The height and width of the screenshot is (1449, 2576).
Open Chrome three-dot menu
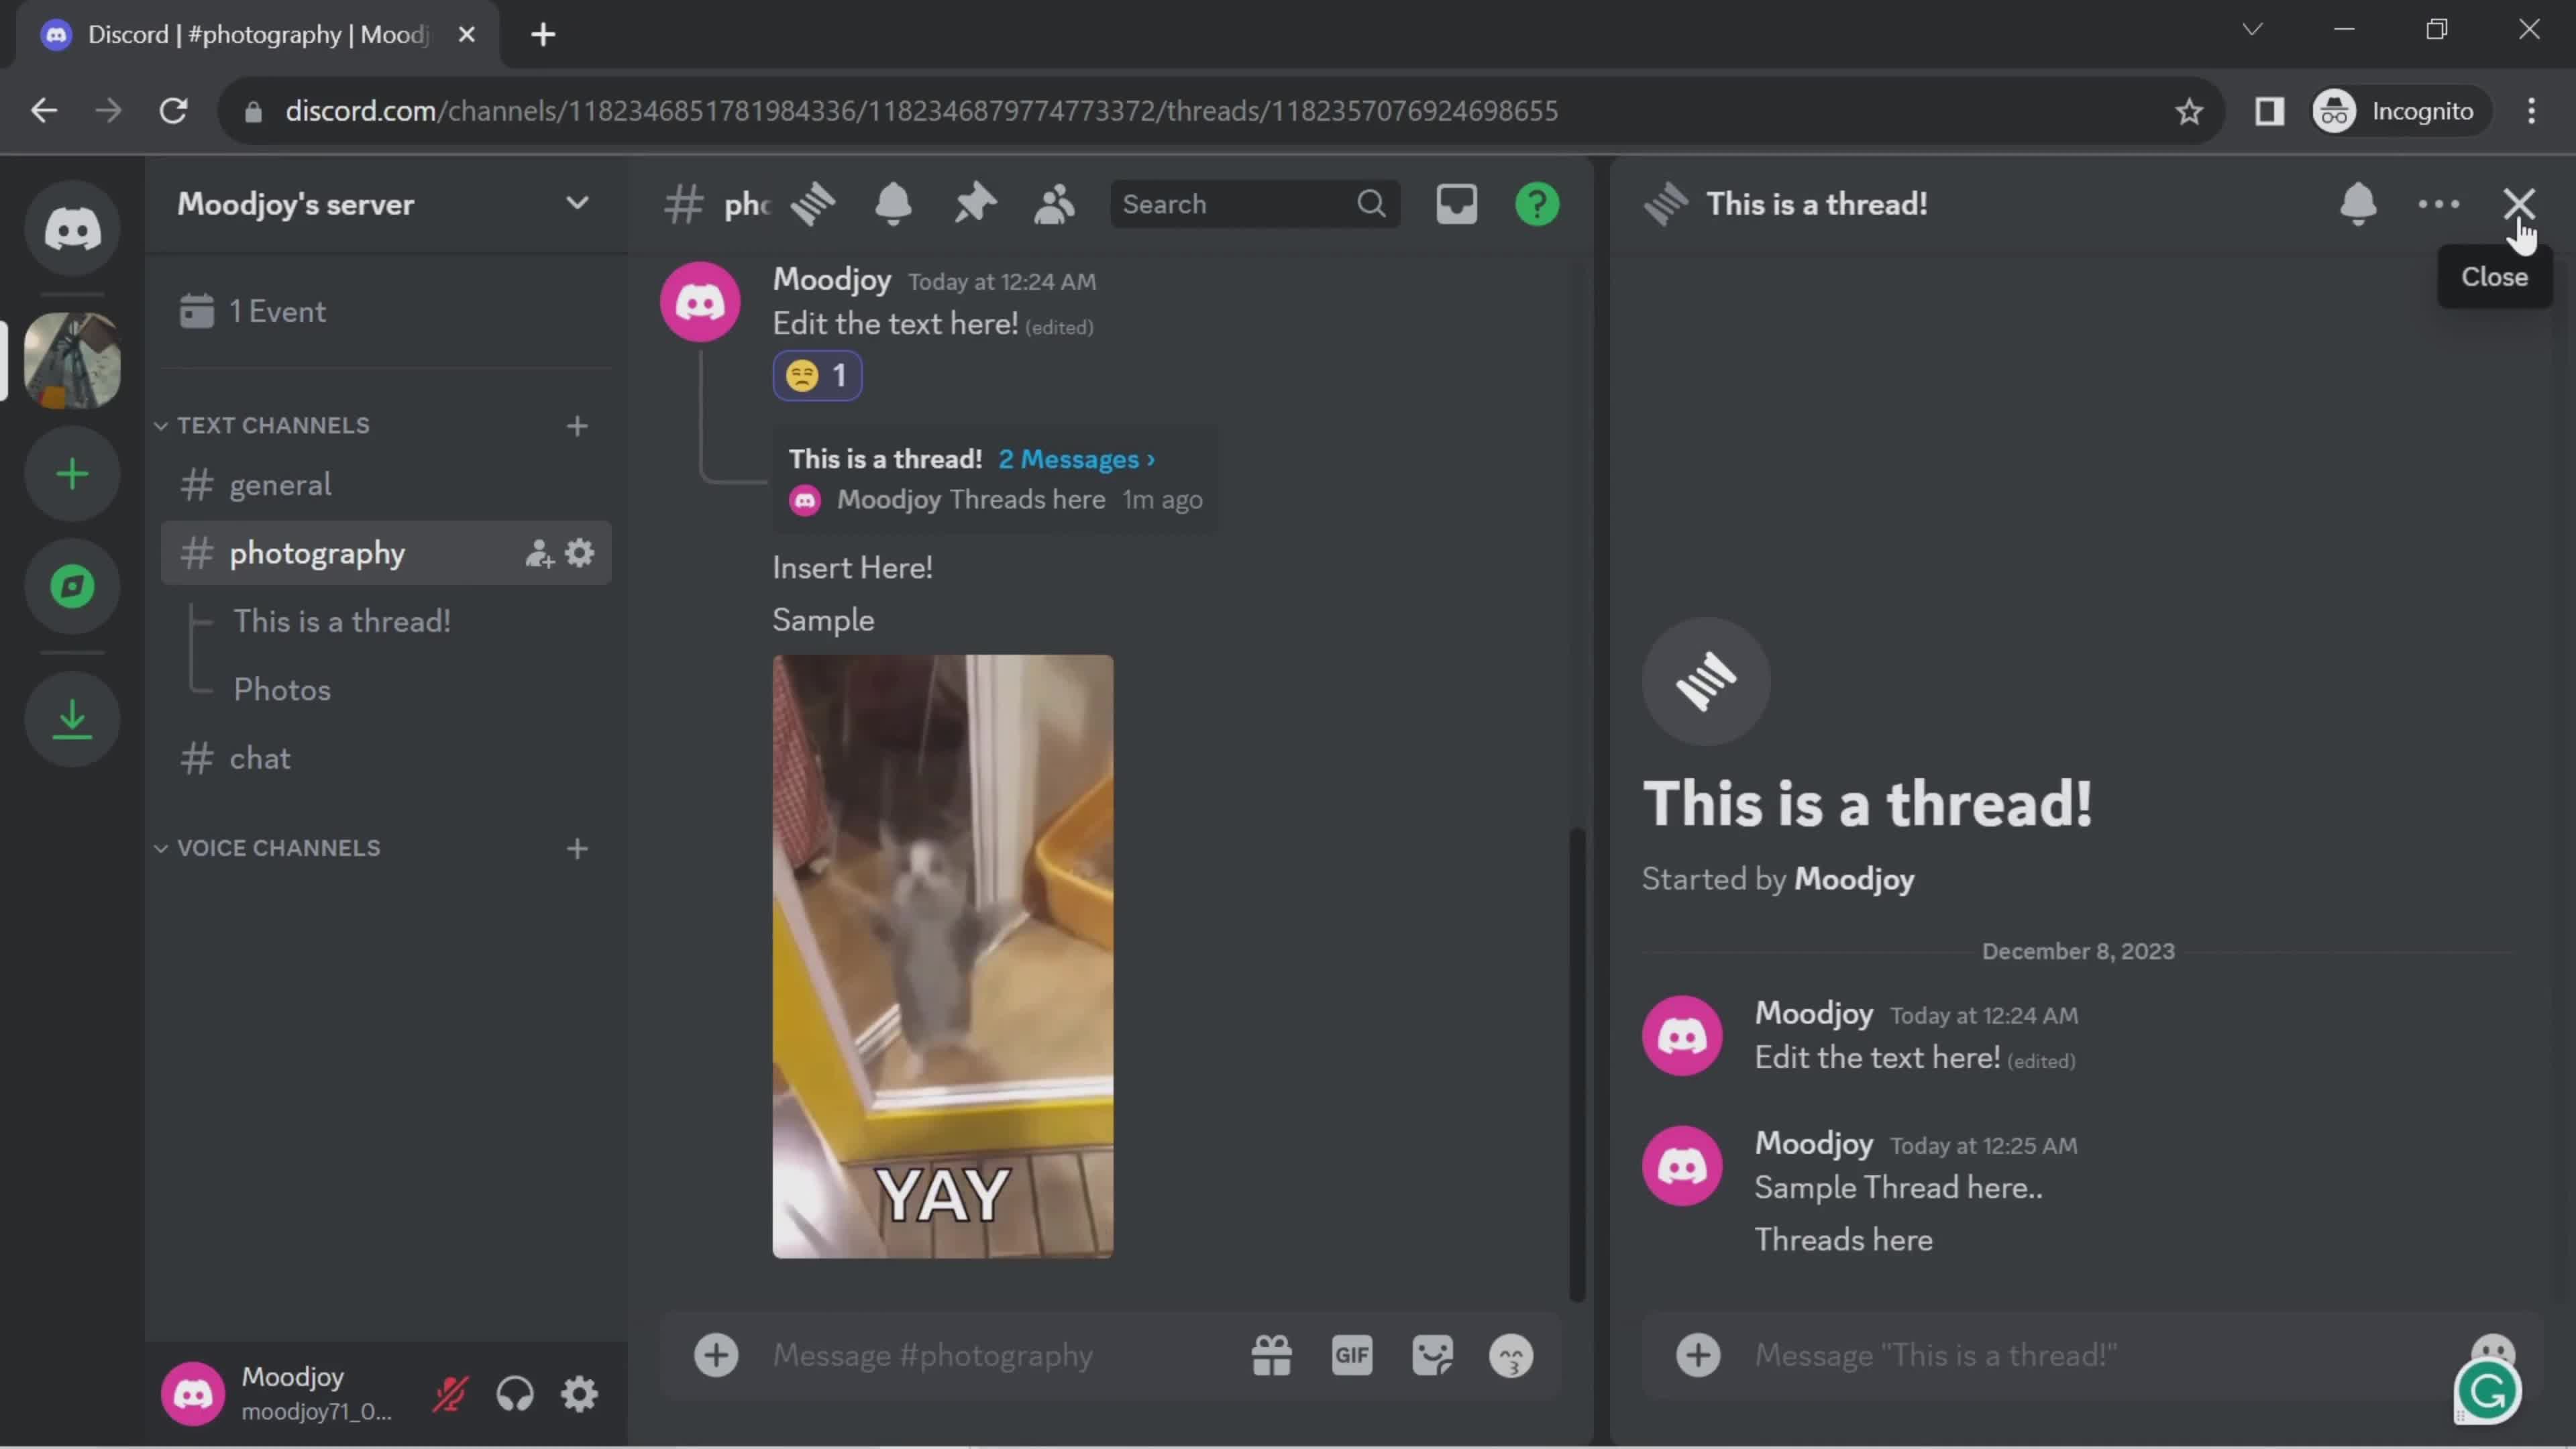[x=2531, y=111]
